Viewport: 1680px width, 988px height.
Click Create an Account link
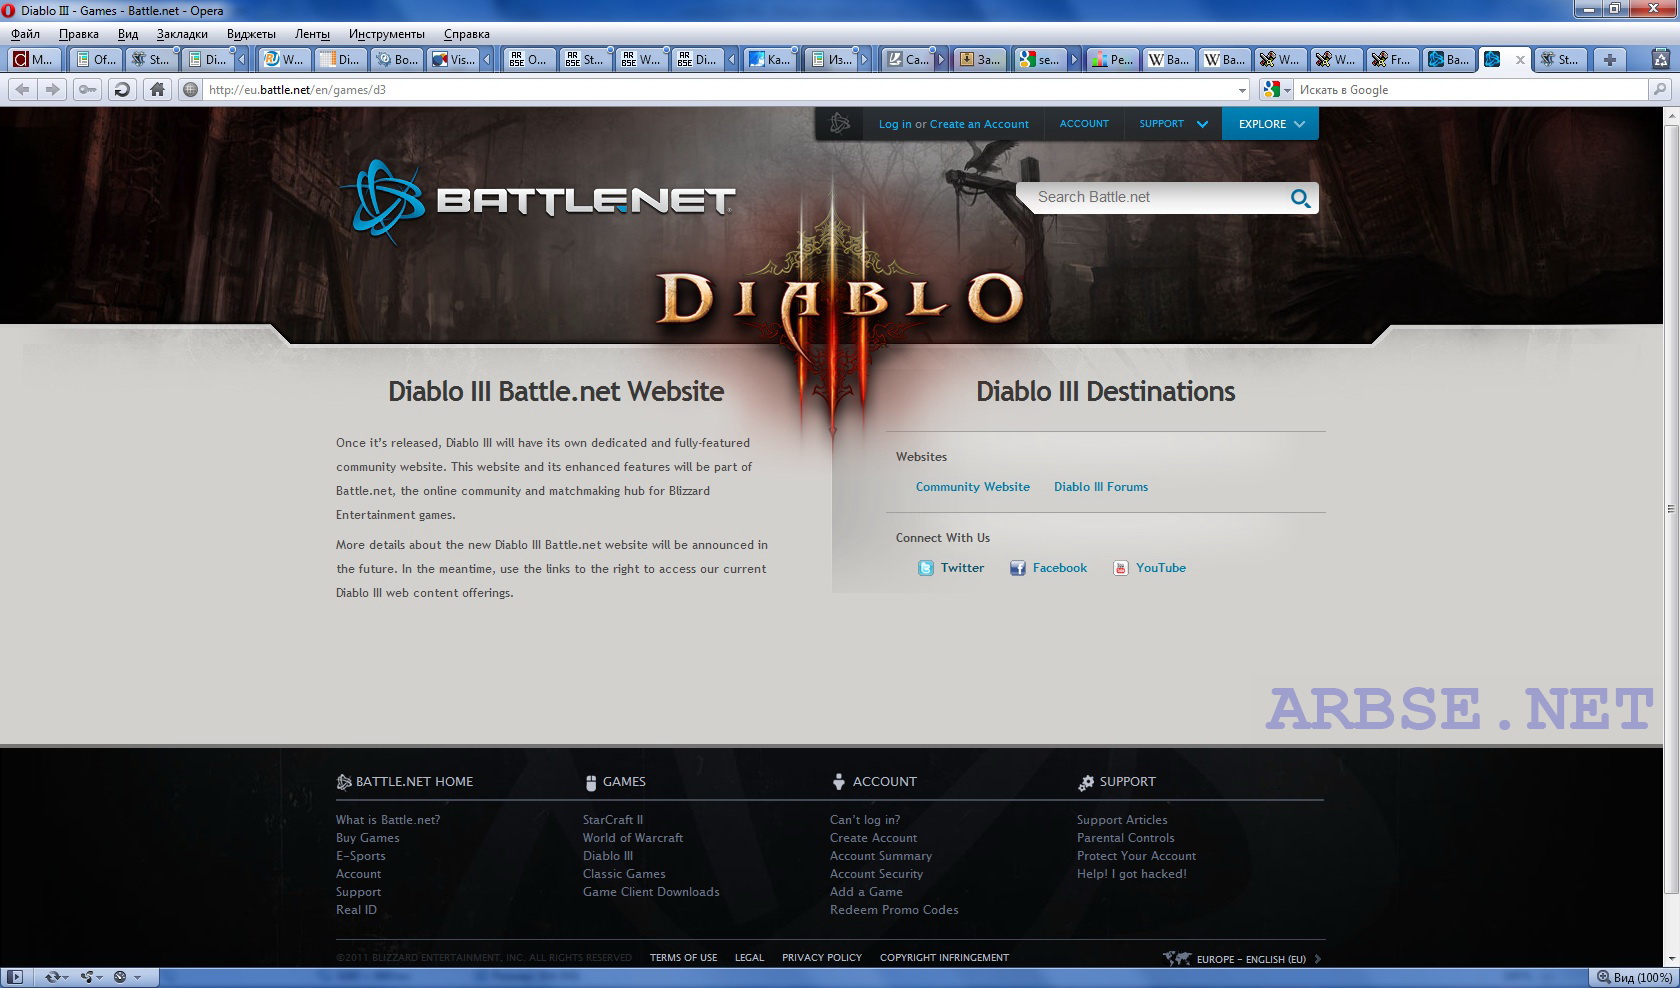[979, 124]
